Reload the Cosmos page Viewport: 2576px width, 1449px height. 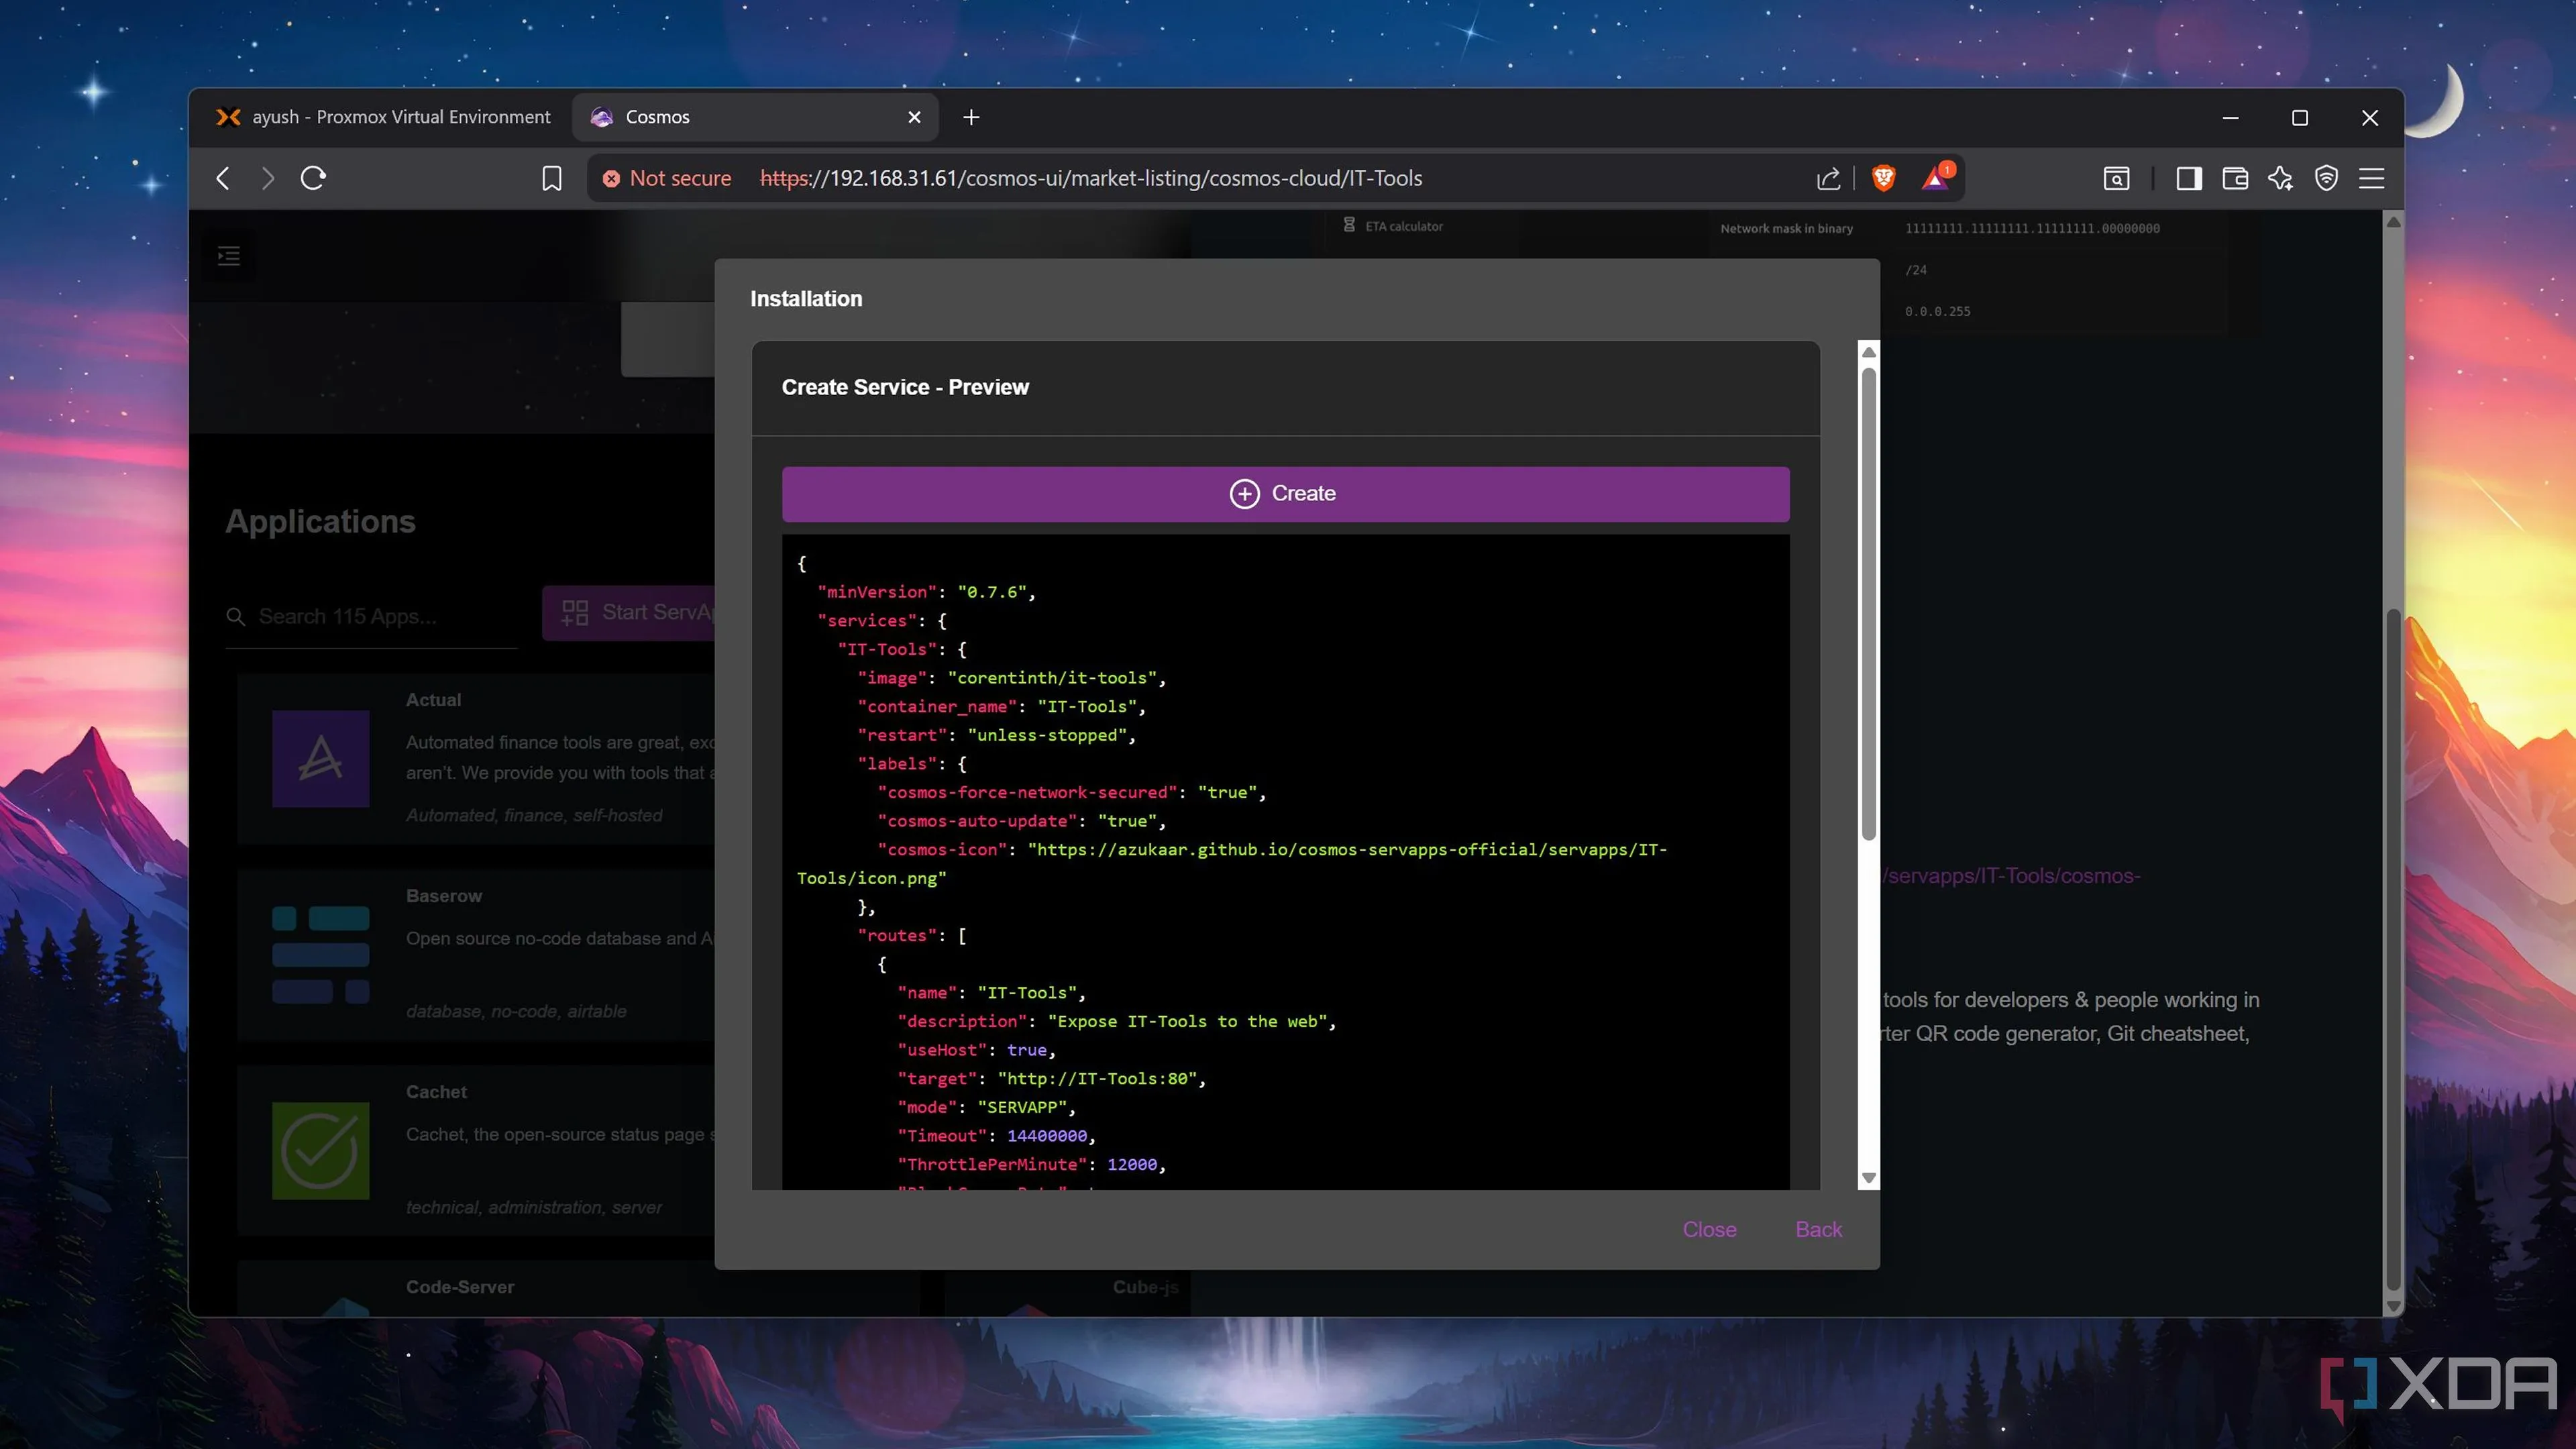point(313,178)
